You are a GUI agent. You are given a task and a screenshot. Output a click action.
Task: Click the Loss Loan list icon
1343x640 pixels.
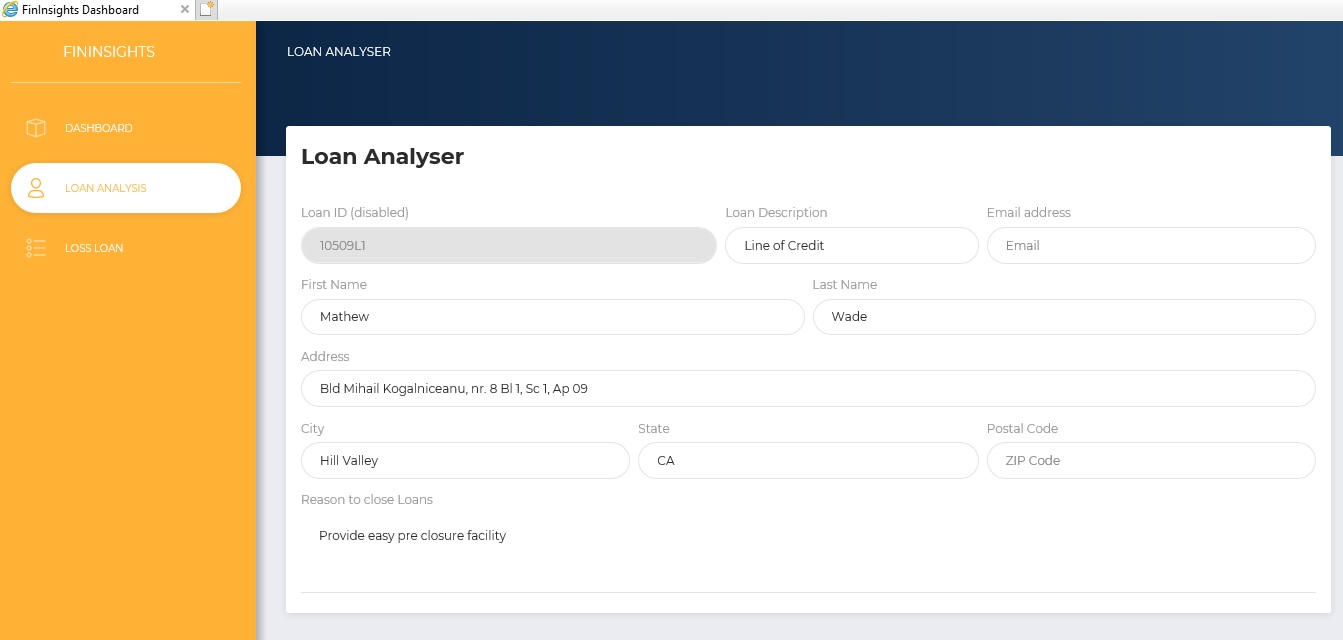(x=36, y=248)
